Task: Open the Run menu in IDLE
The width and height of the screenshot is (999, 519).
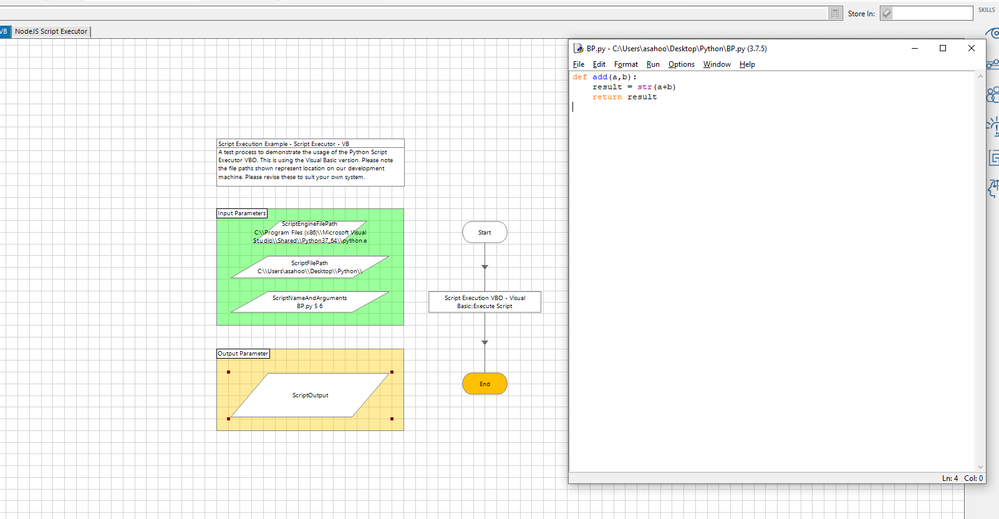Action: pos(653,64)
